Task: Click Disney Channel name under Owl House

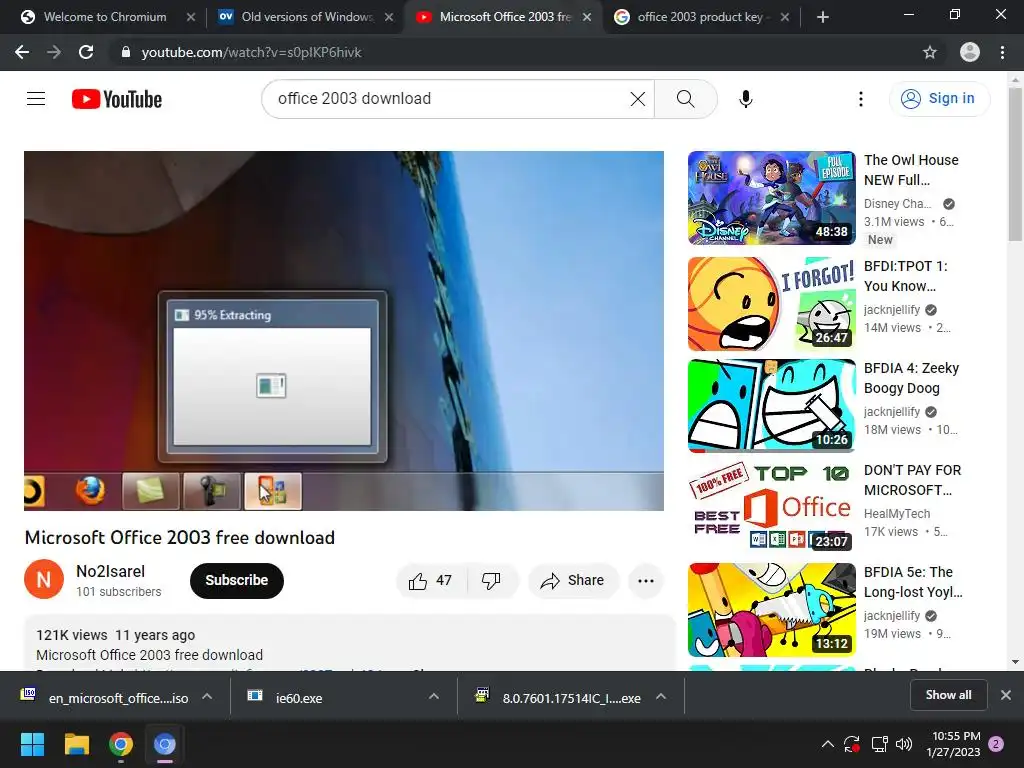Action: point(897,204)
